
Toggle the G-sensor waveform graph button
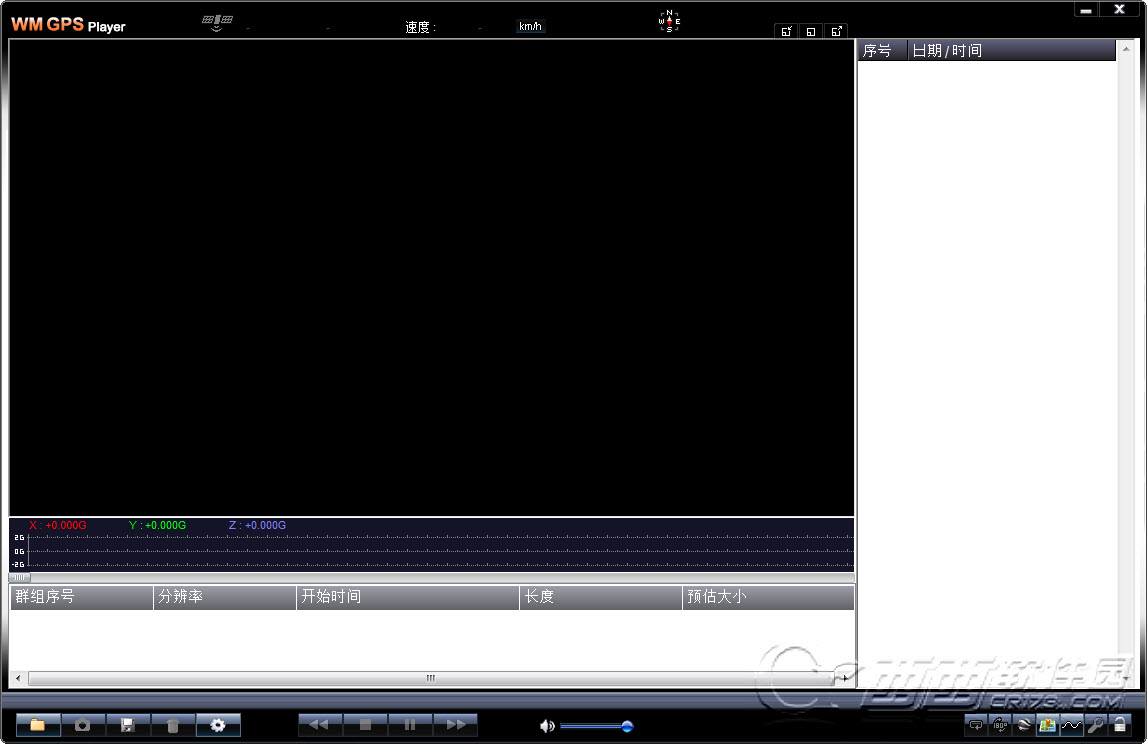[x=1072, y=725]
